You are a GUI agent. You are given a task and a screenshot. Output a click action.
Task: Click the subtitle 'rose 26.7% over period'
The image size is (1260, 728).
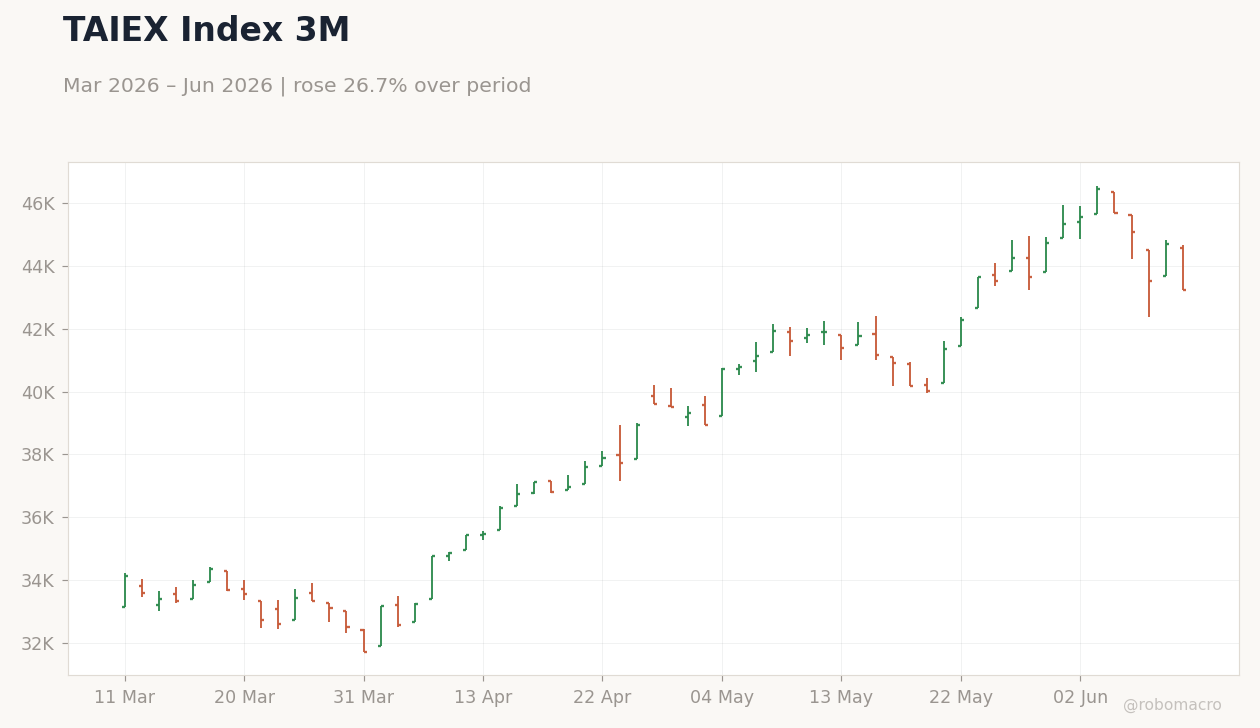[412, 86]
